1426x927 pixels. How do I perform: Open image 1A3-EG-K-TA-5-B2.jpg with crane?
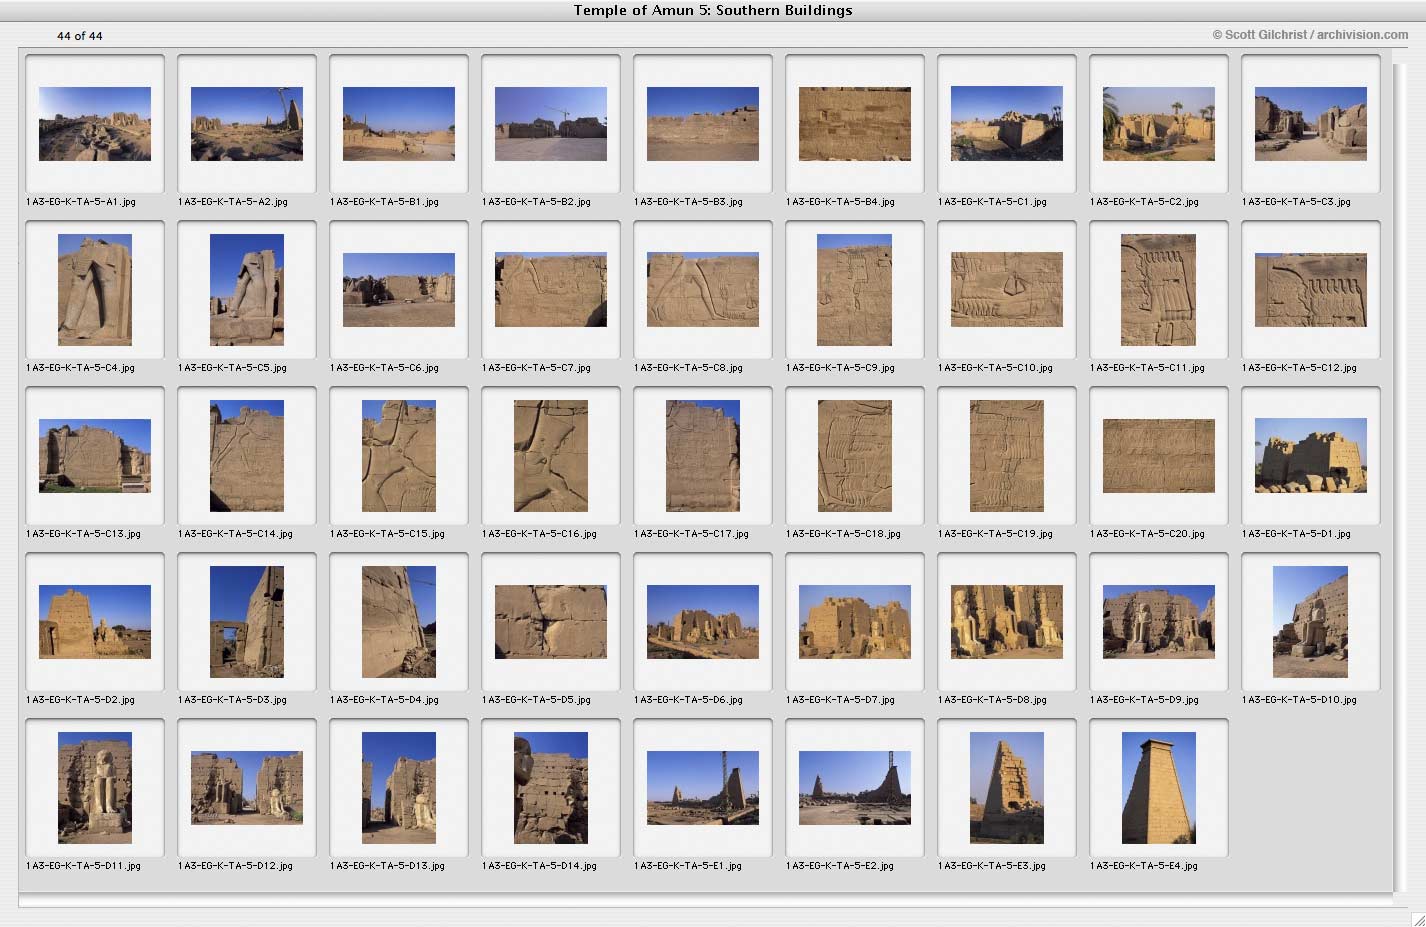[x=551, y=124]
